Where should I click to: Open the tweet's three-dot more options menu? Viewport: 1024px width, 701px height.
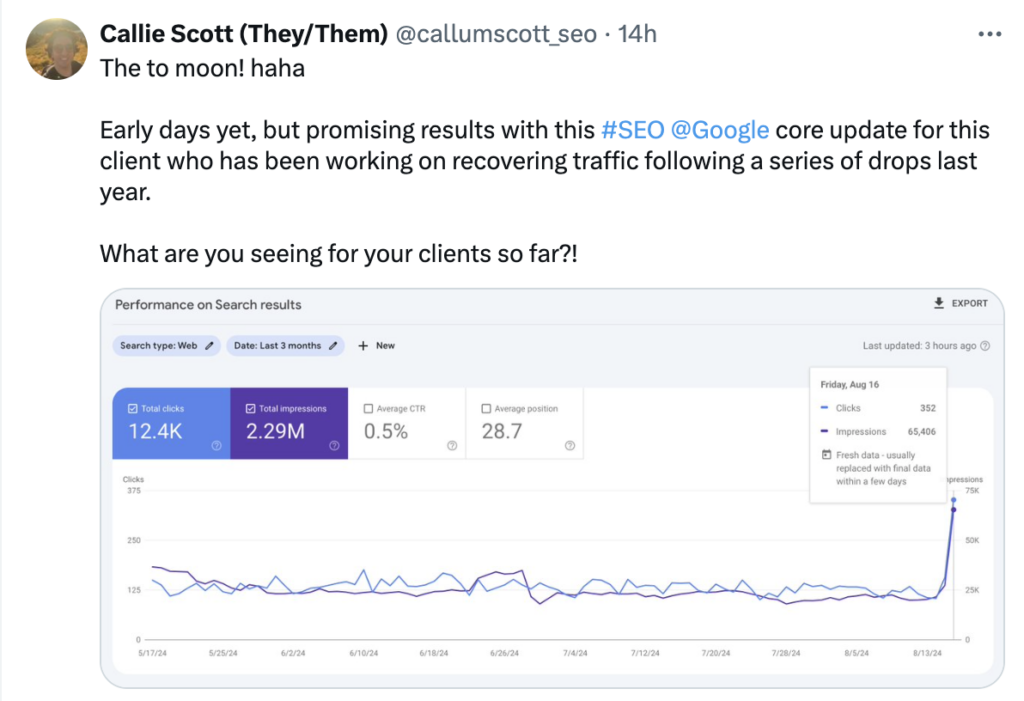[x=988, y=34]
